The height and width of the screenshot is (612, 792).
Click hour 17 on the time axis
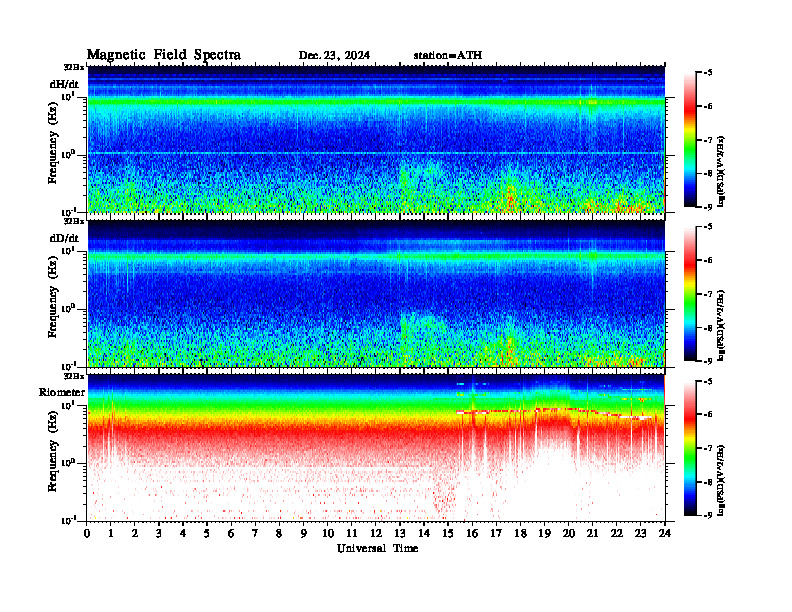[497, 533]
